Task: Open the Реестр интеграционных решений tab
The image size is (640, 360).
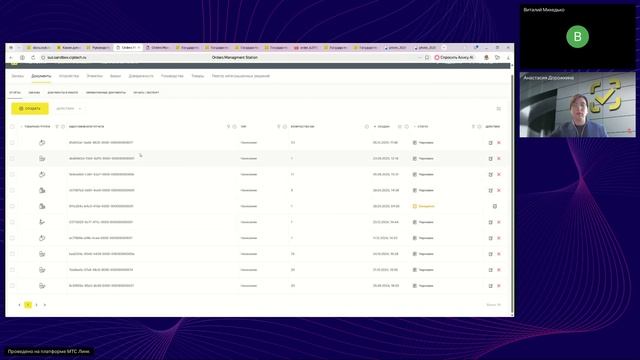Action: (x=241, y=76)
